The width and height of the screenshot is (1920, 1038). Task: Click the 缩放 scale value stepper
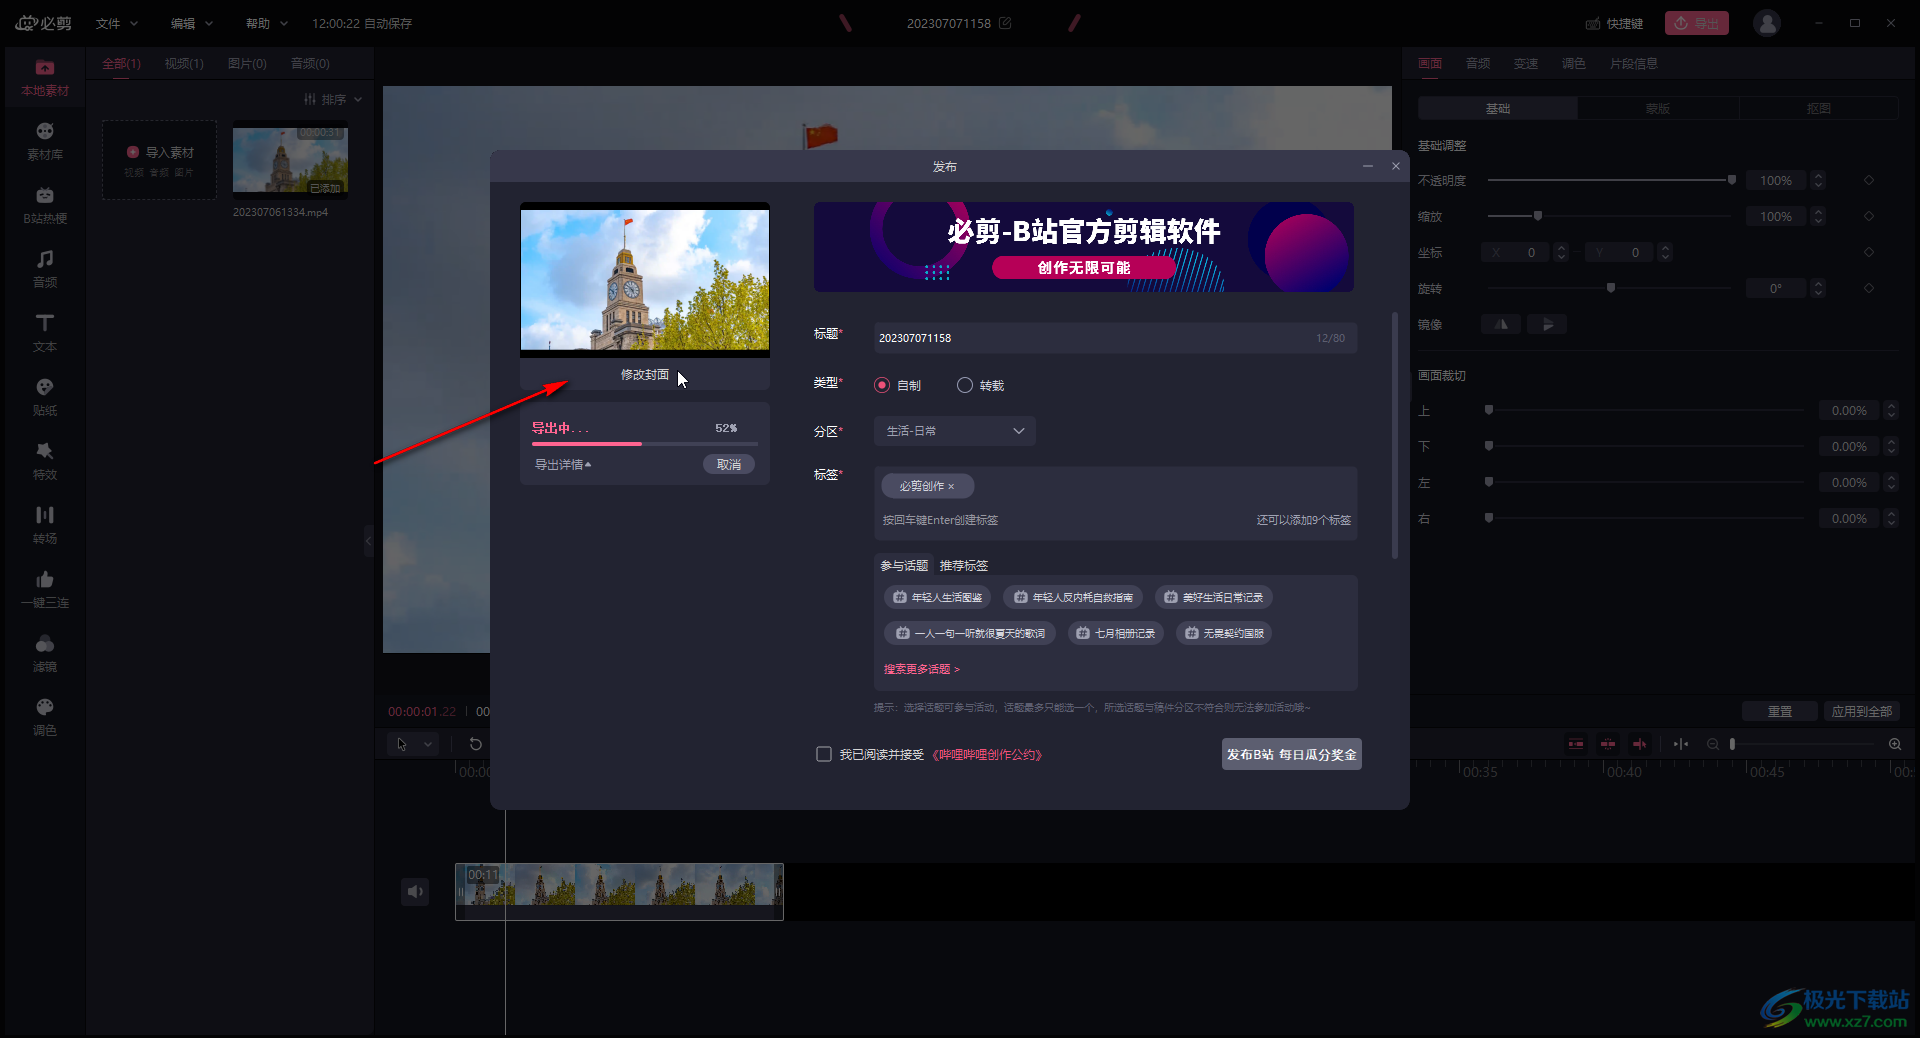click(1819, 216)
